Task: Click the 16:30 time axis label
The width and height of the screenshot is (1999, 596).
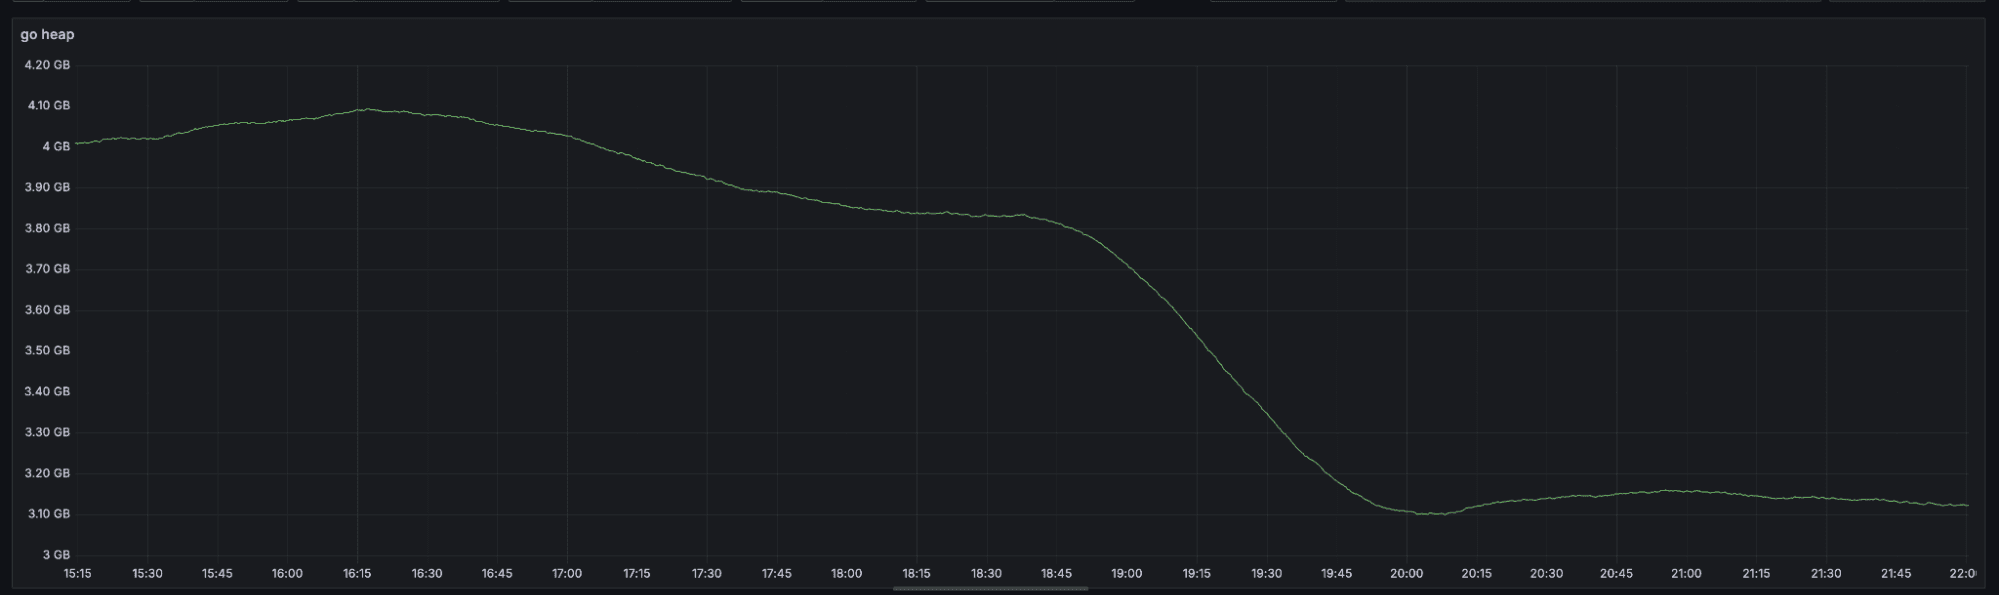Action: coord(427,574)
